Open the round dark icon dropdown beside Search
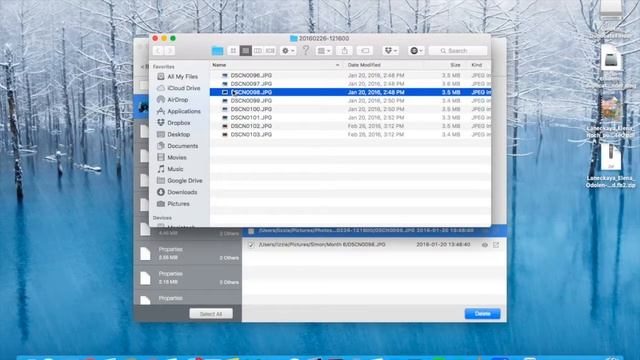 point(416,51)
